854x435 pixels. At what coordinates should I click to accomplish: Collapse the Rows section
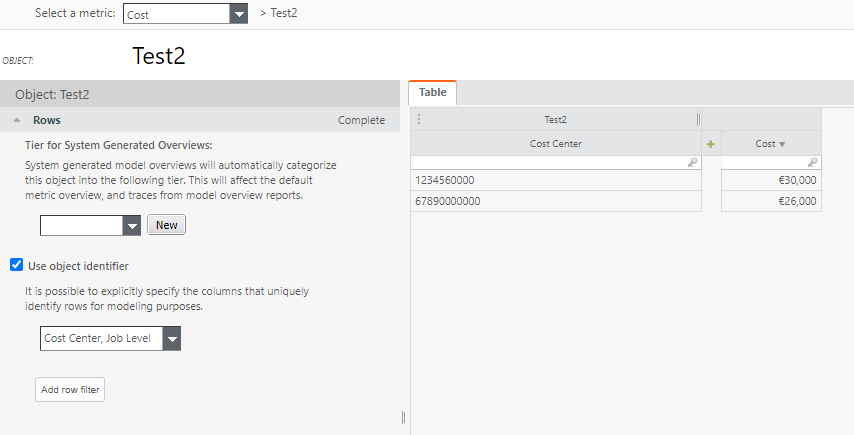[x=17, y=120]
